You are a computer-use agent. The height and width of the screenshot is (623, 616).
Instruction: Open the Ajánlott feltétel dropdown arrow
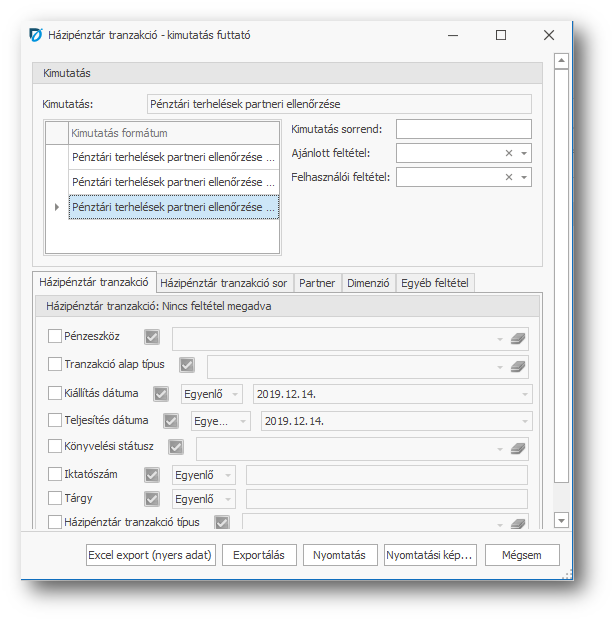[x=524, y=153]
